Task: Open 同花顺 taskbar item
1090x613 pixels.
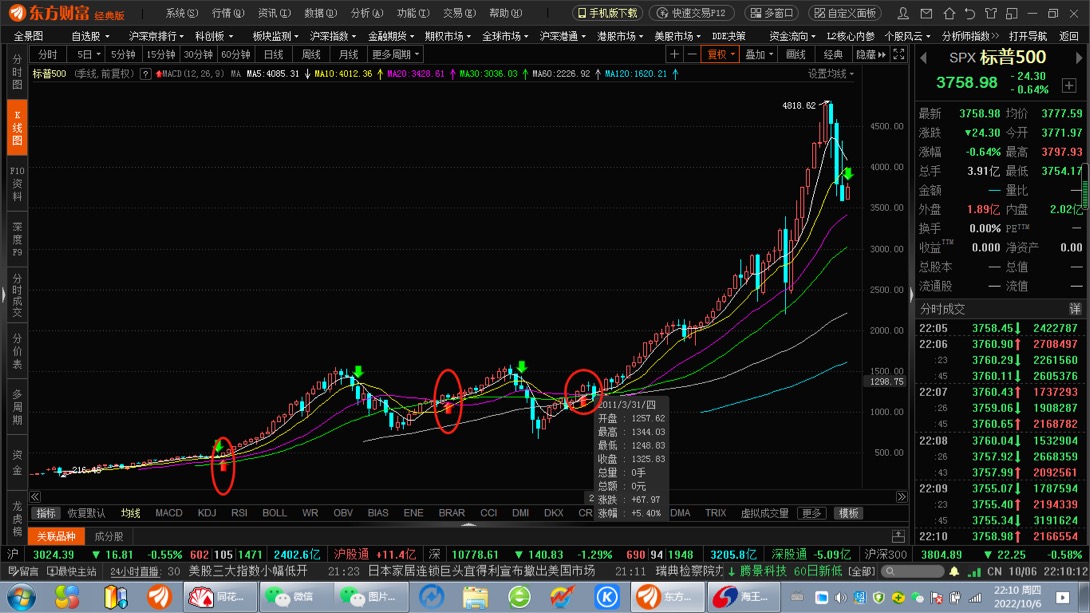Action: (x=219, y=597)
